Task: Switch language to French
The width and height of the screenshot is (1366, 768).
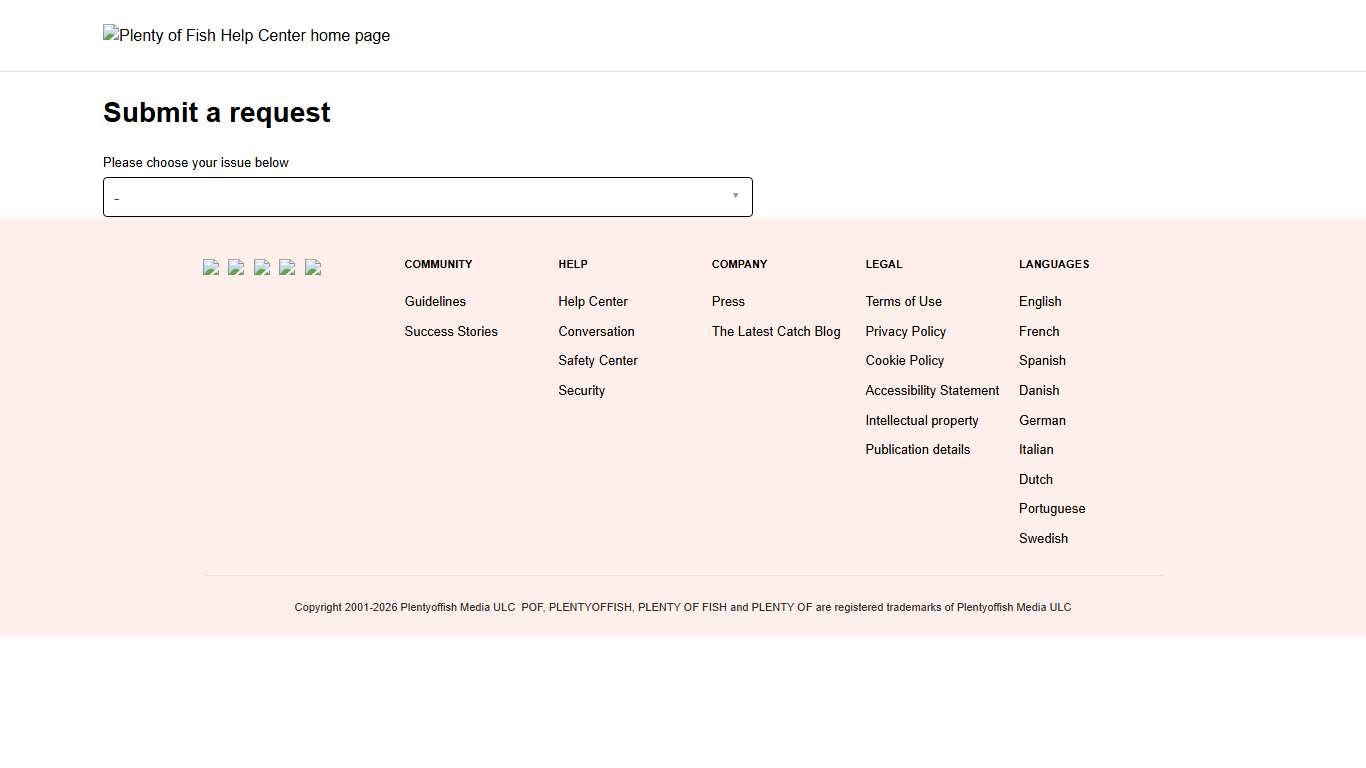Action: pyautogui.click(x=1038, y=331)
